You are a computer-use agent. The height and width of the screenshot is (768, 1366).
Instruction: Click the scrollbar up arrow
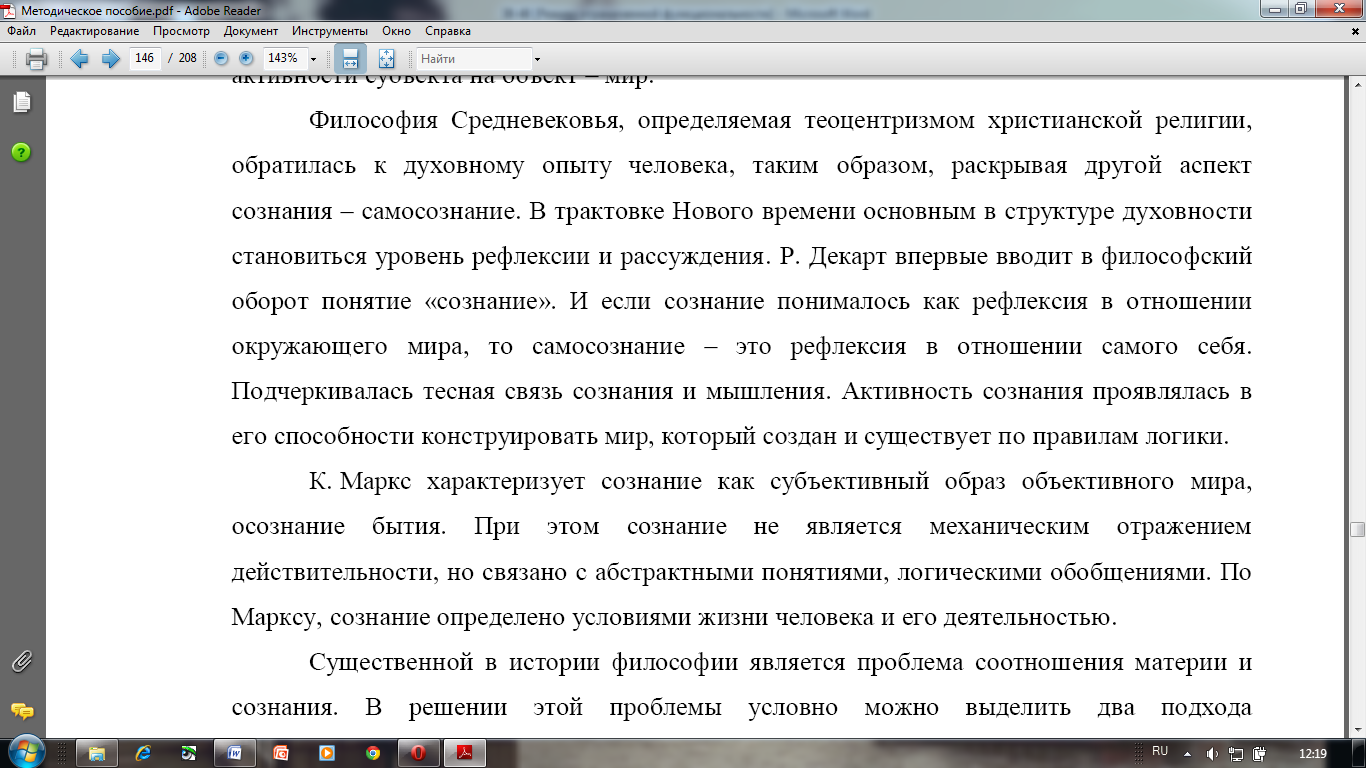1357,85
